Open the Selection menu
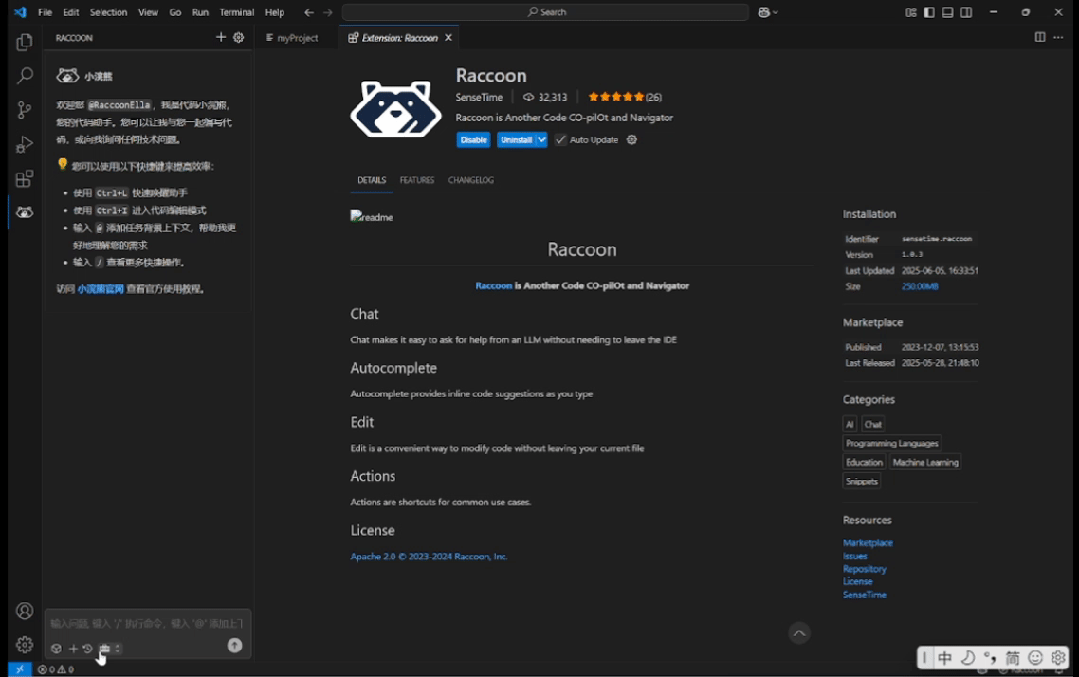The width and height of the screenshot is (1079, 677). tap(109, 12)
